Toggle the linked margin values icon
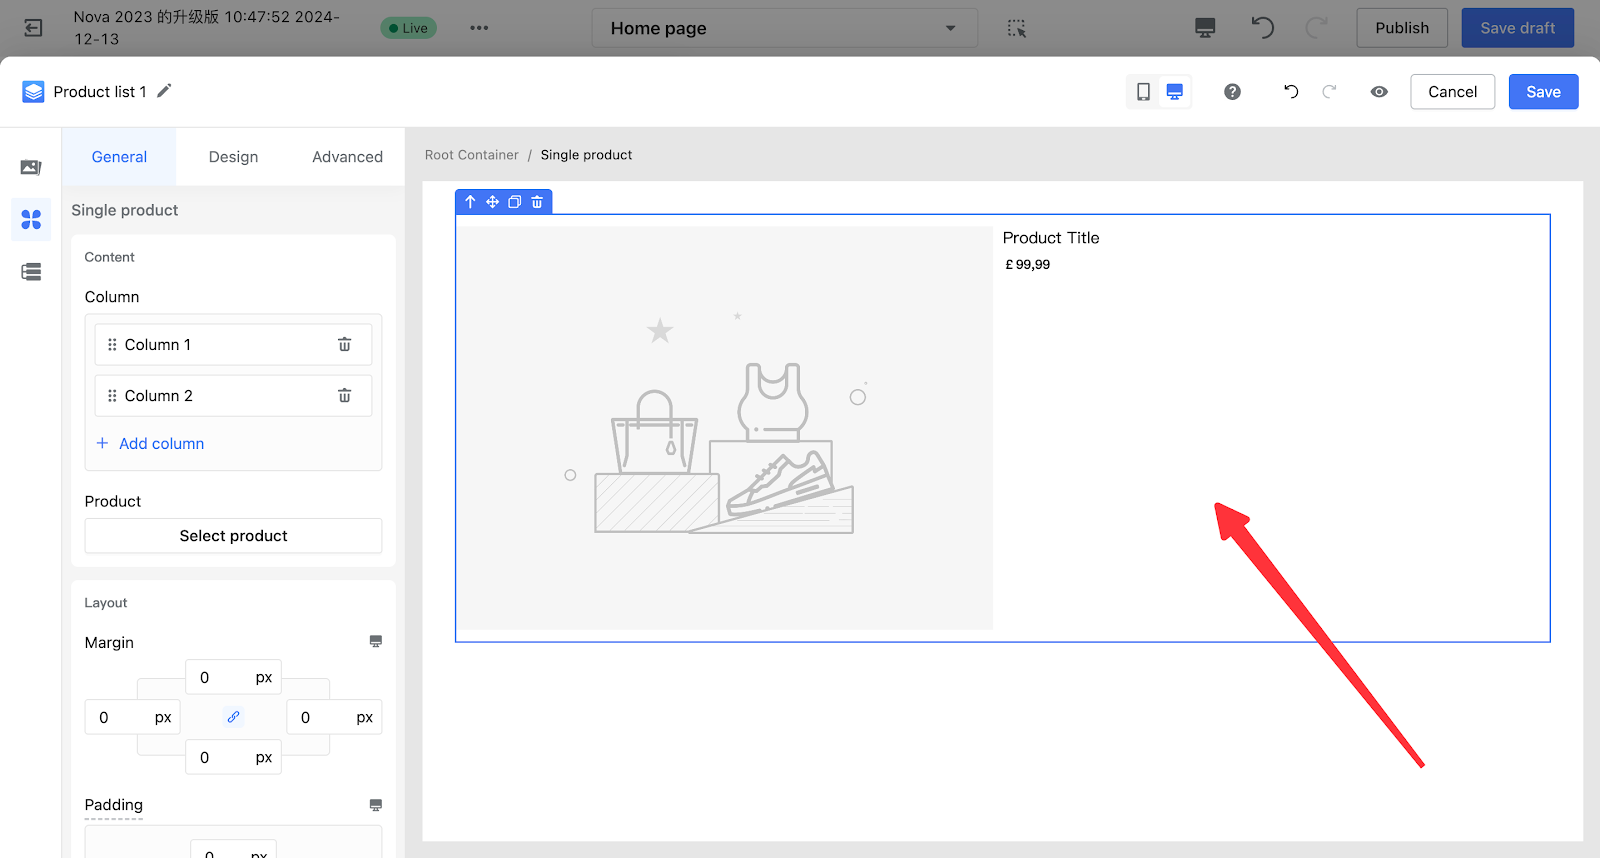This screenshot has height=858, width=1600. click(233, 717)
